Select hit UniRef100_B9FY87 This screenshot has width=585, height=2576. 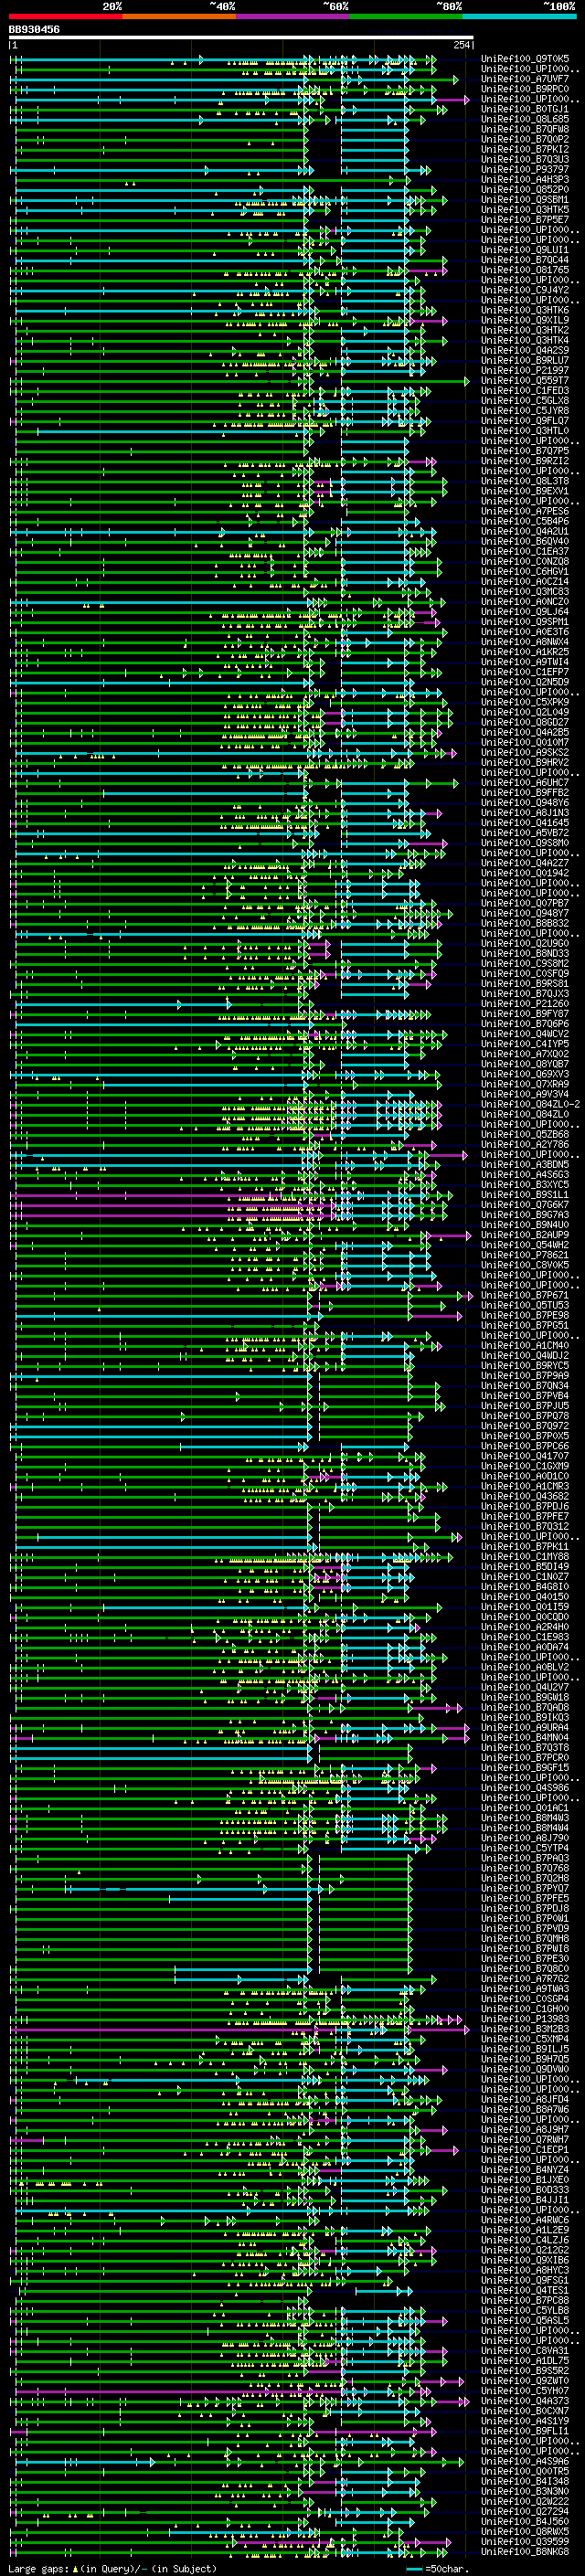click(x=525, y=1014)
